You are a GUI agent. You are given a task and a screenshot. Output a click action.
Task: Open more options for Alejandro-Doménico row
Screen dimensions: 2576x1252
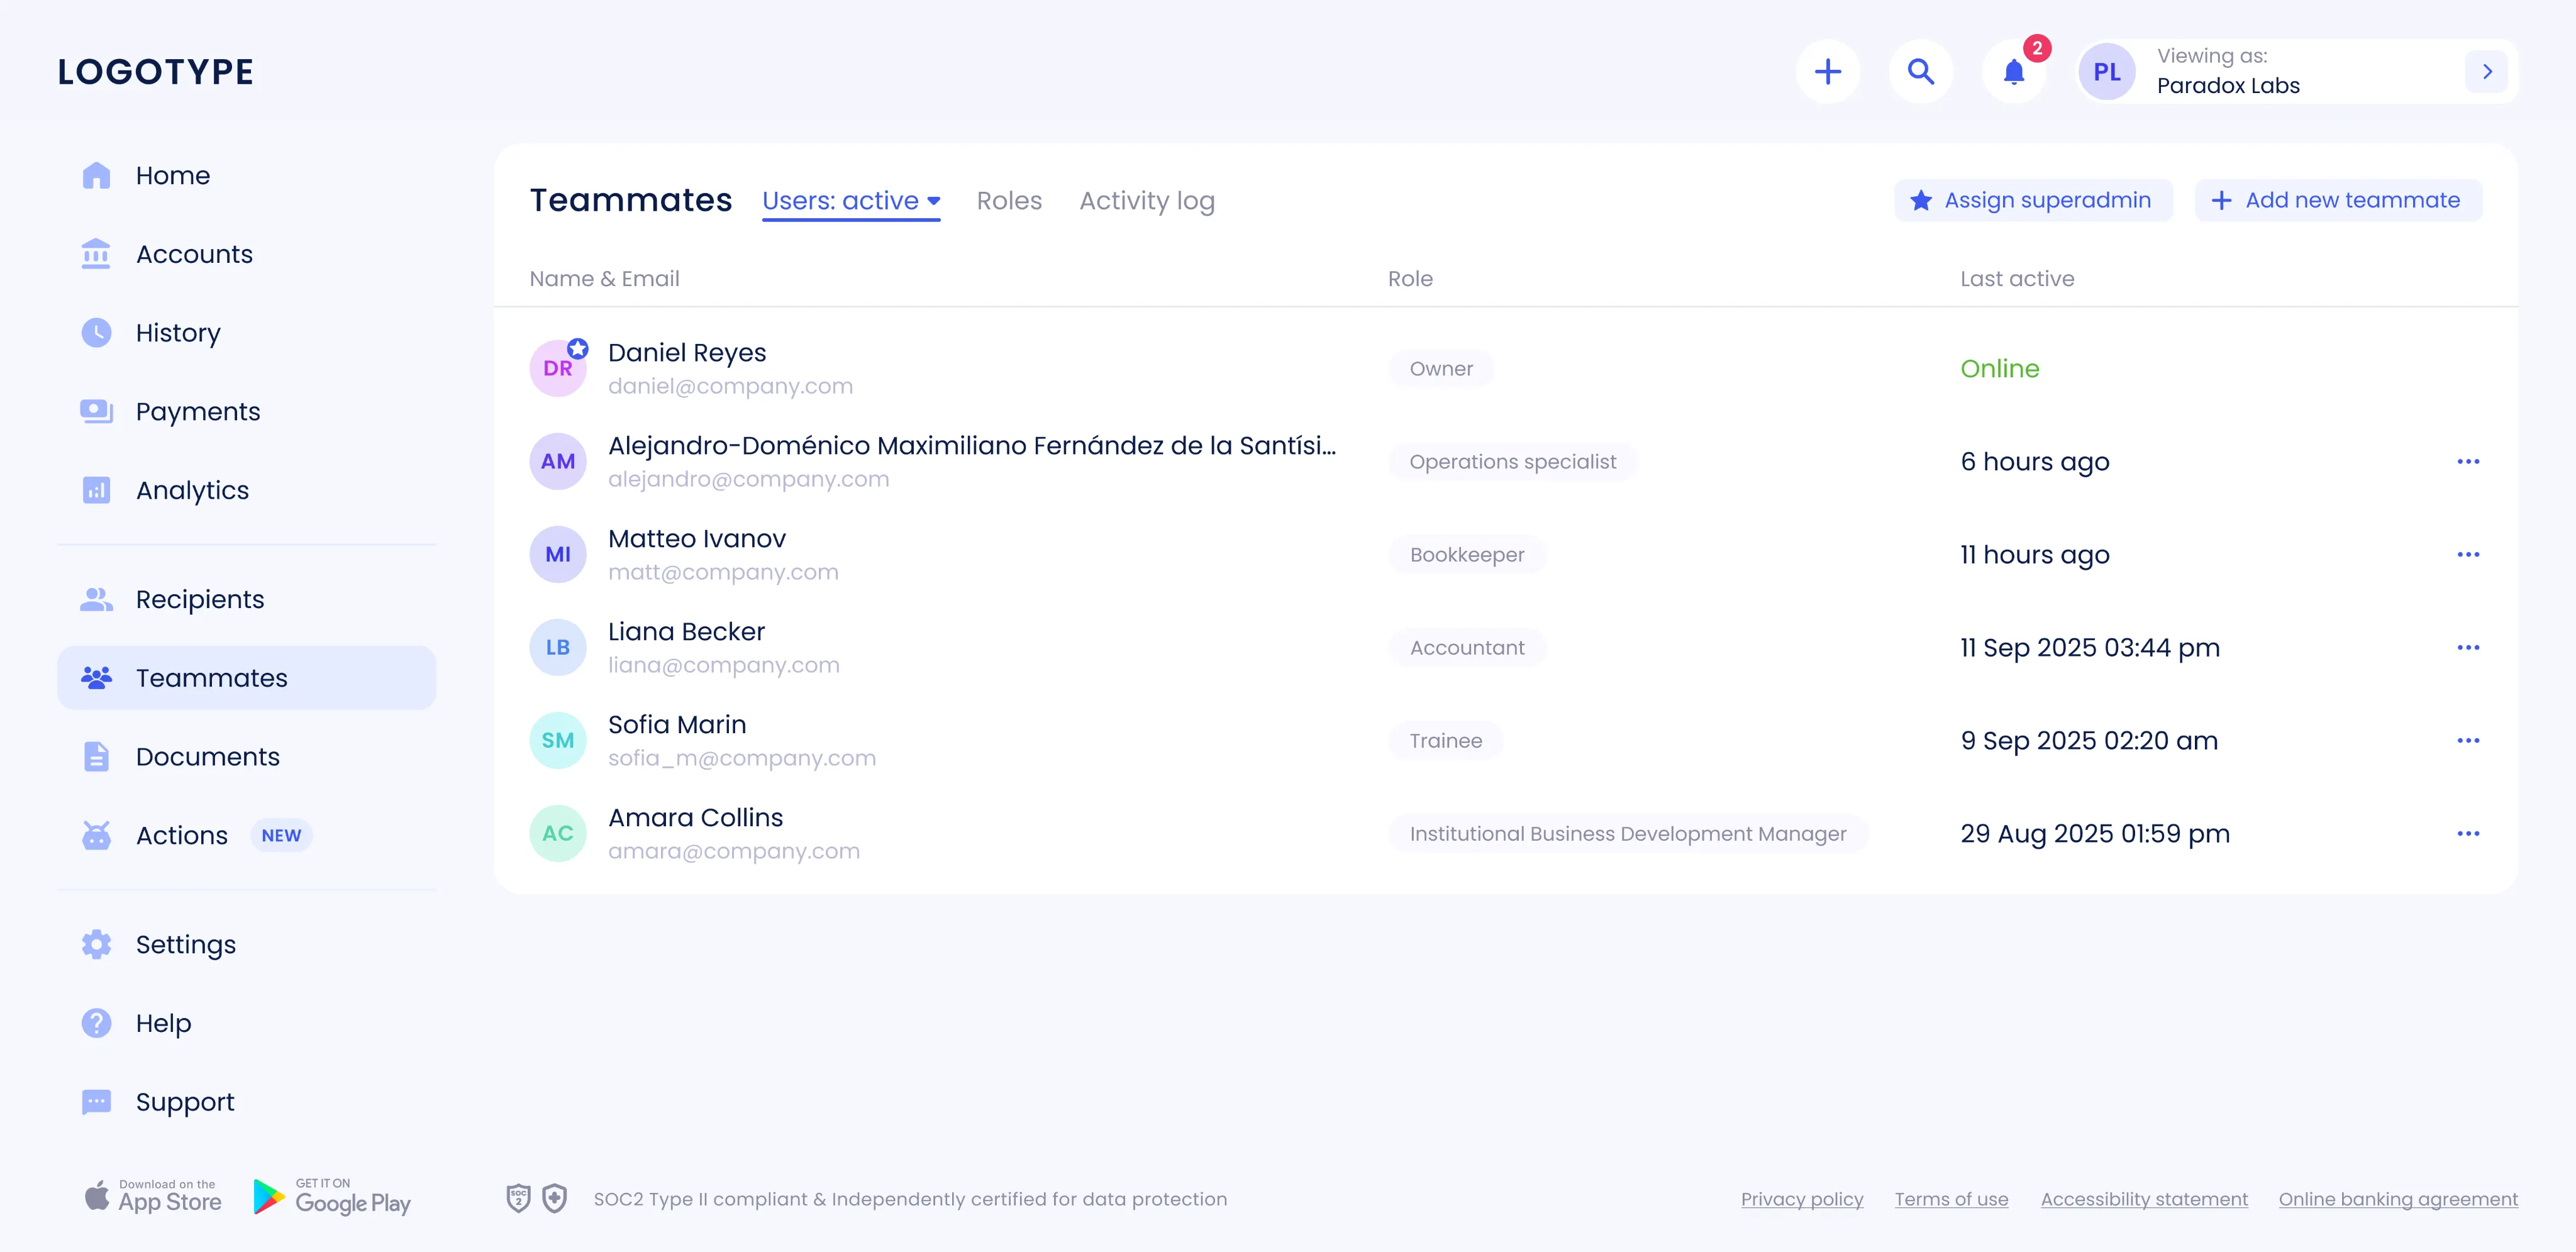(x=2467, y=461)
